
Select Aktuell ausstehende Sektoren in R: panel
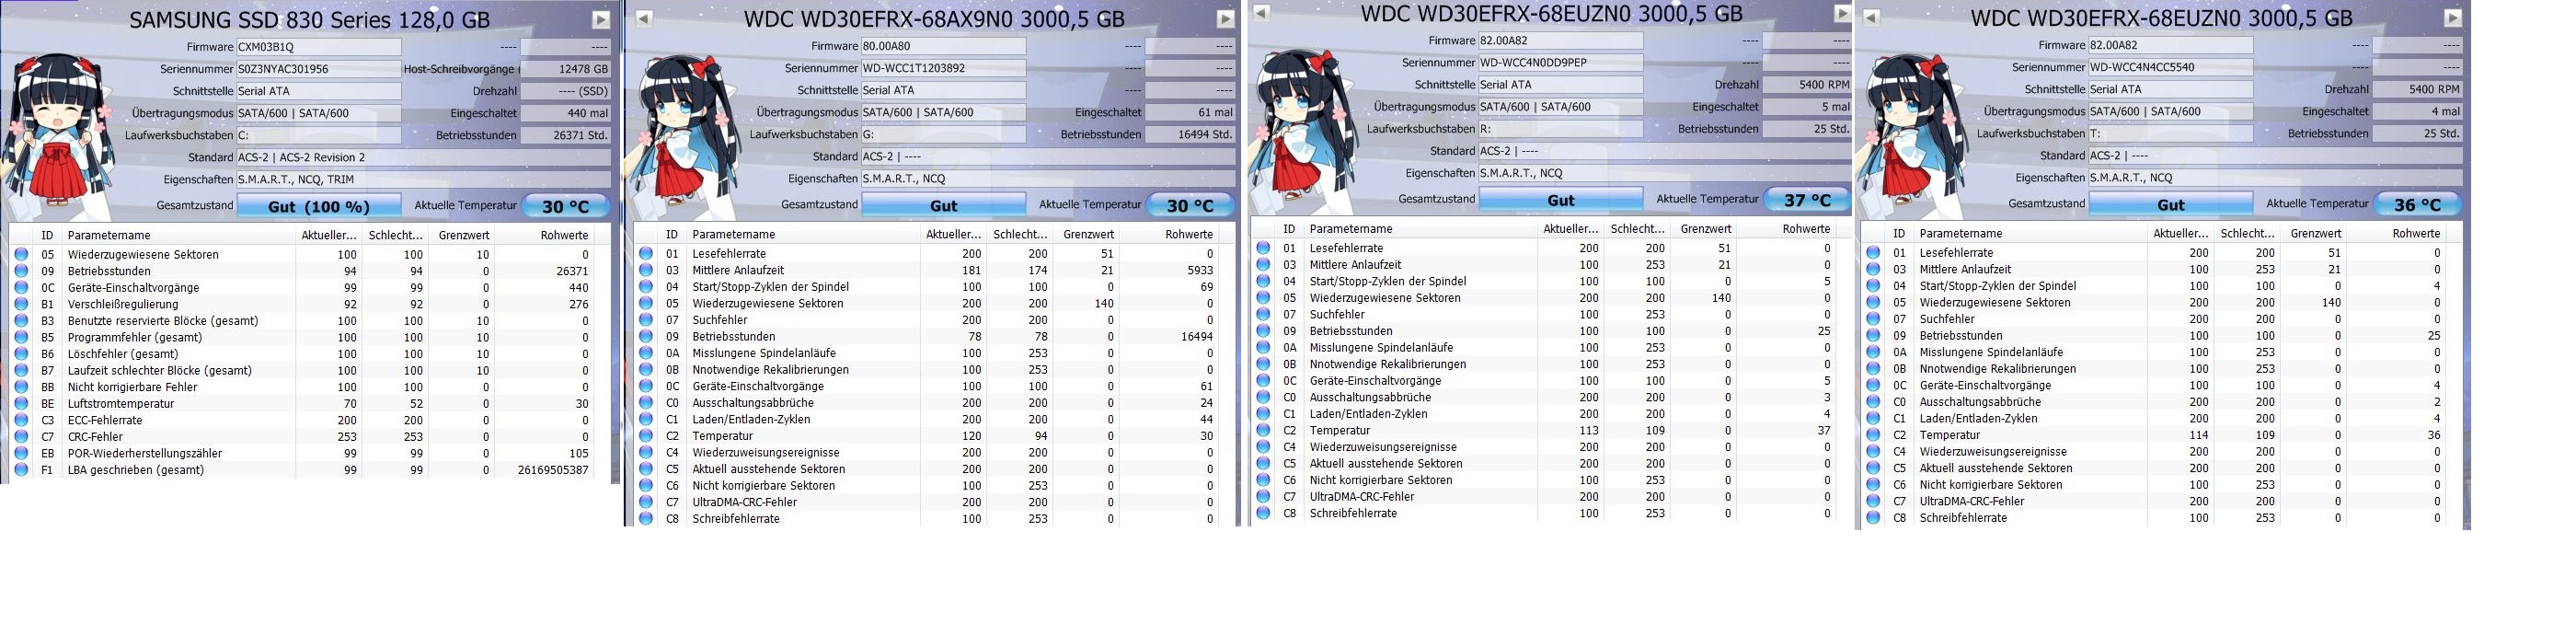[x=1544, y=464]
